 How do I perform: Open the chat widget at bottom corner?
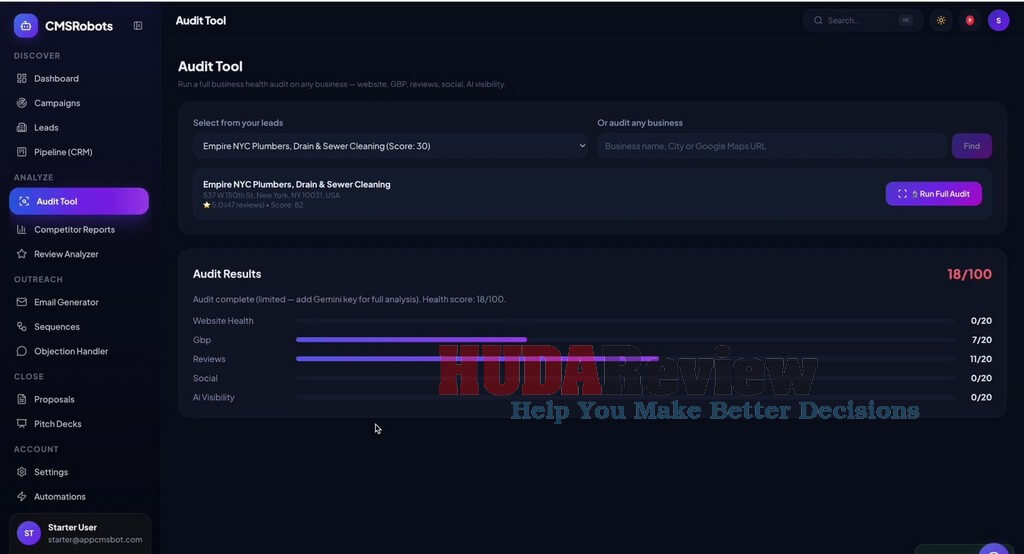point(994,549)
